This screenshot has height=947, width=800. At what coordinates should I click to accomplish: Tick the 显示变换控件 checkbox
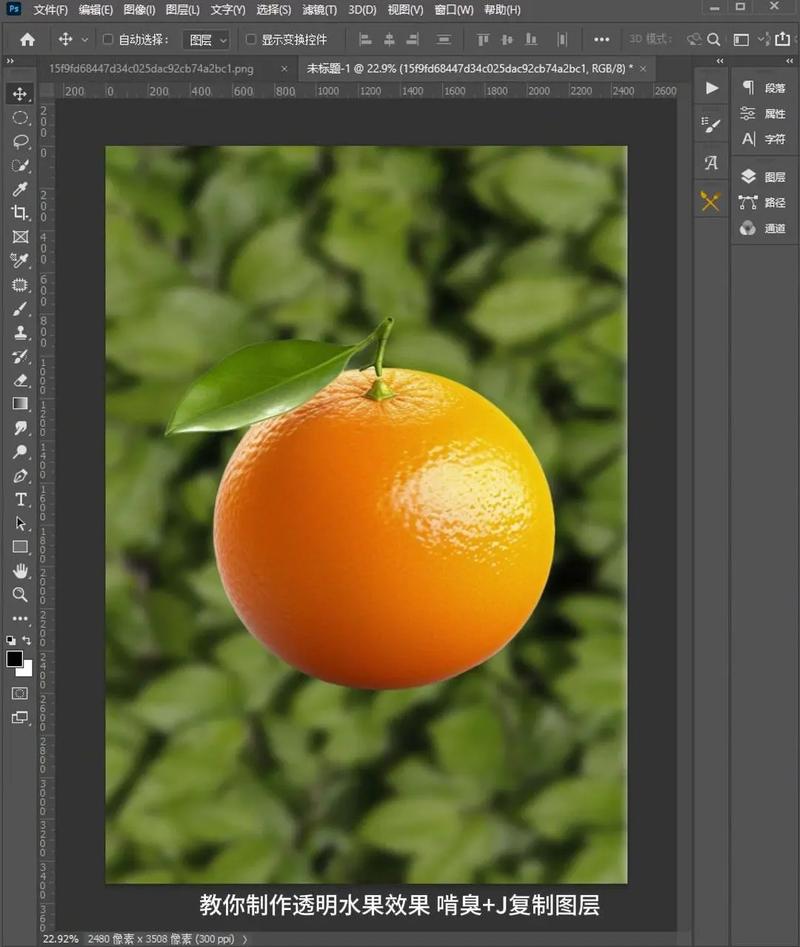[x=251, y=40]
